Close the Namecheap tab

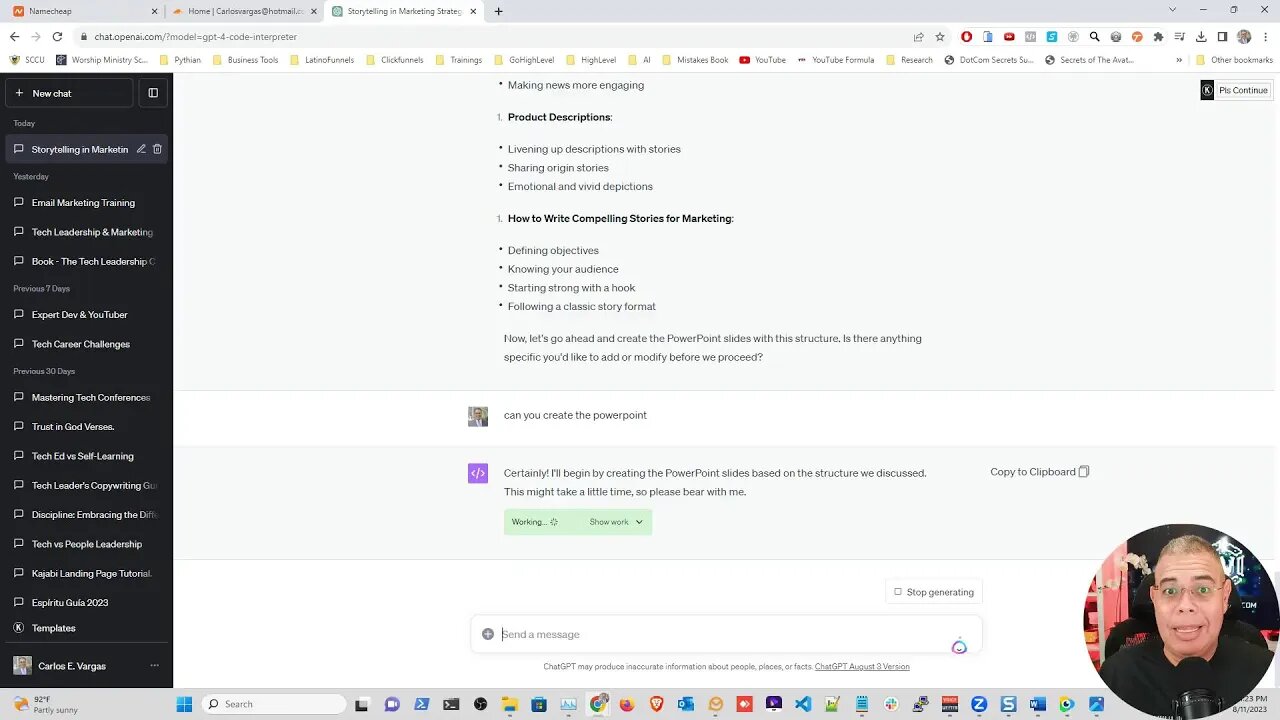click(x=155, y=11)
